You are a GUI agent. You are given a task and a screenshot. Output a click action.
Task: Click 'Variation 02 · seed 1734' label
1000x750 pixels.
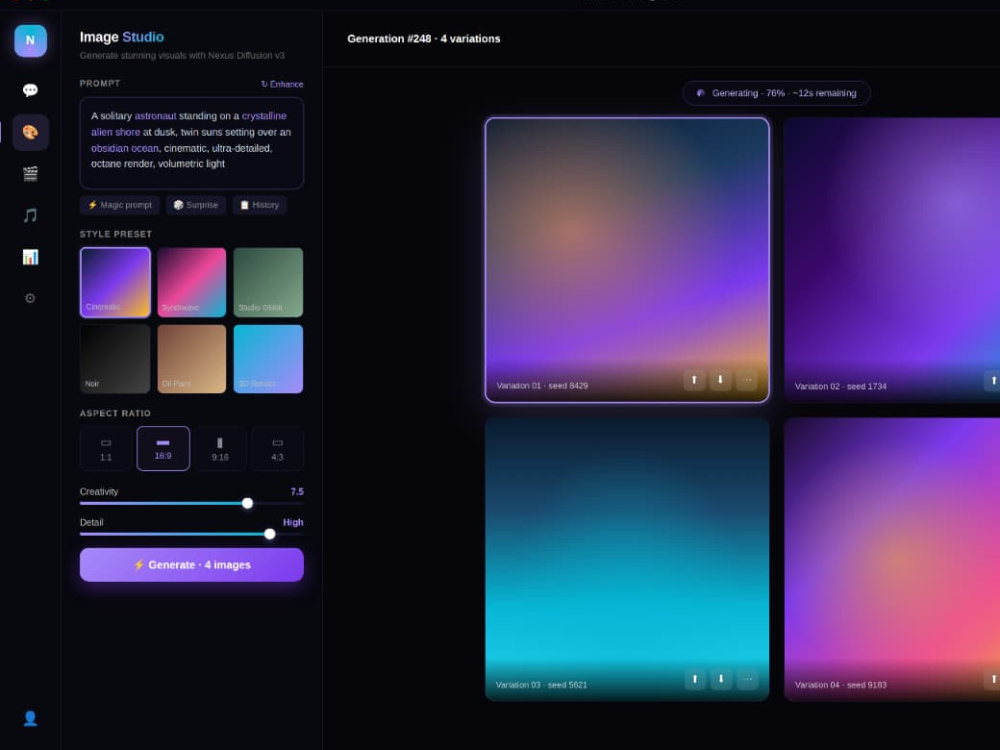(841, 386)
